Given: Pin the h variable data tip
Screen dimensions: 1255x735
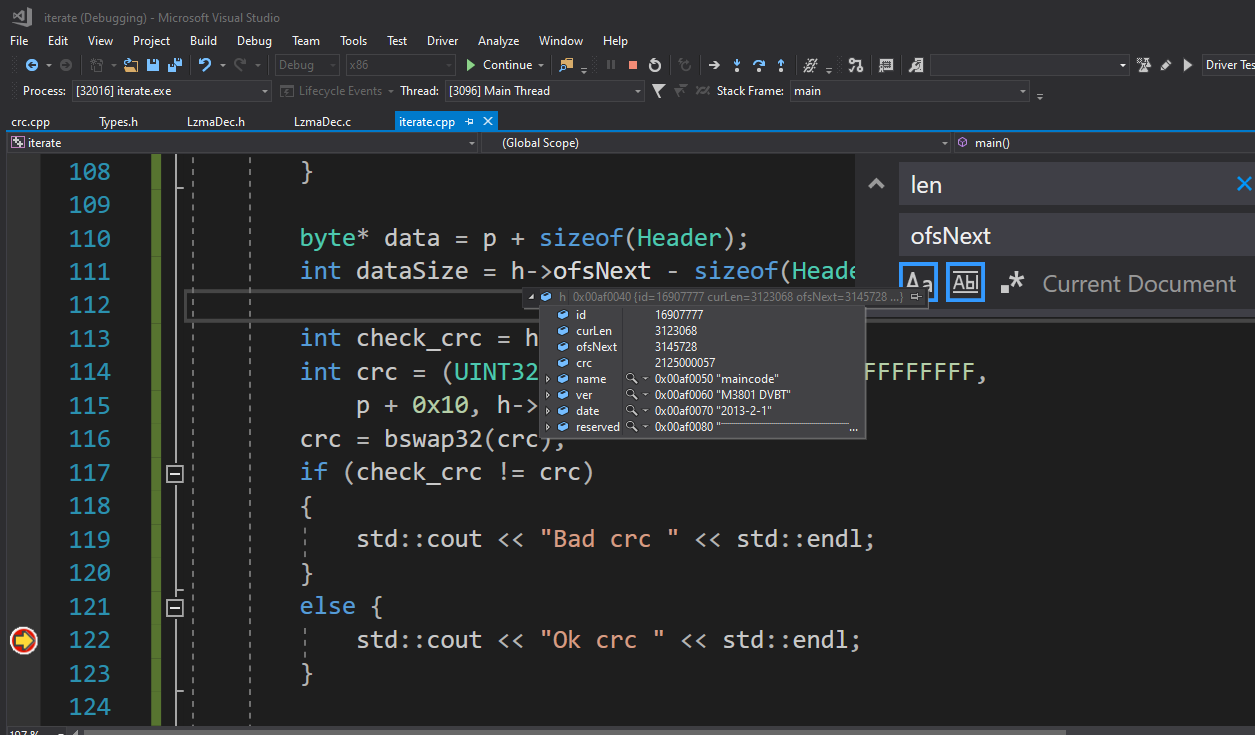Looking at the screenshot, I should [x=915, y=297].
